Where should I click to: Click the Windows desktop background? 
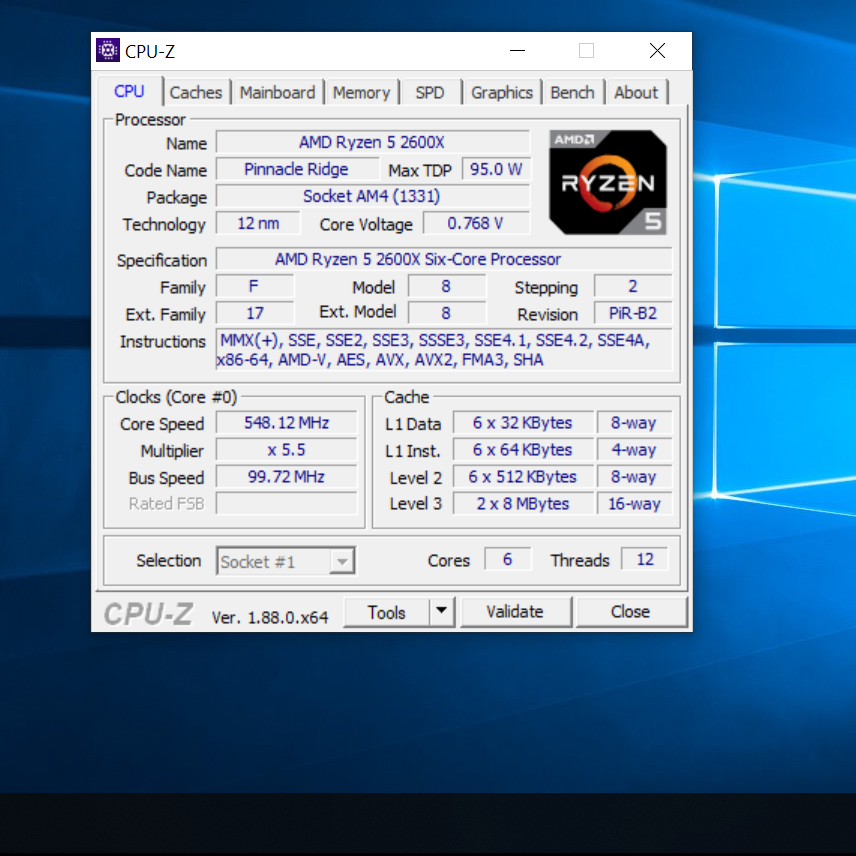[x=780, y=700]
